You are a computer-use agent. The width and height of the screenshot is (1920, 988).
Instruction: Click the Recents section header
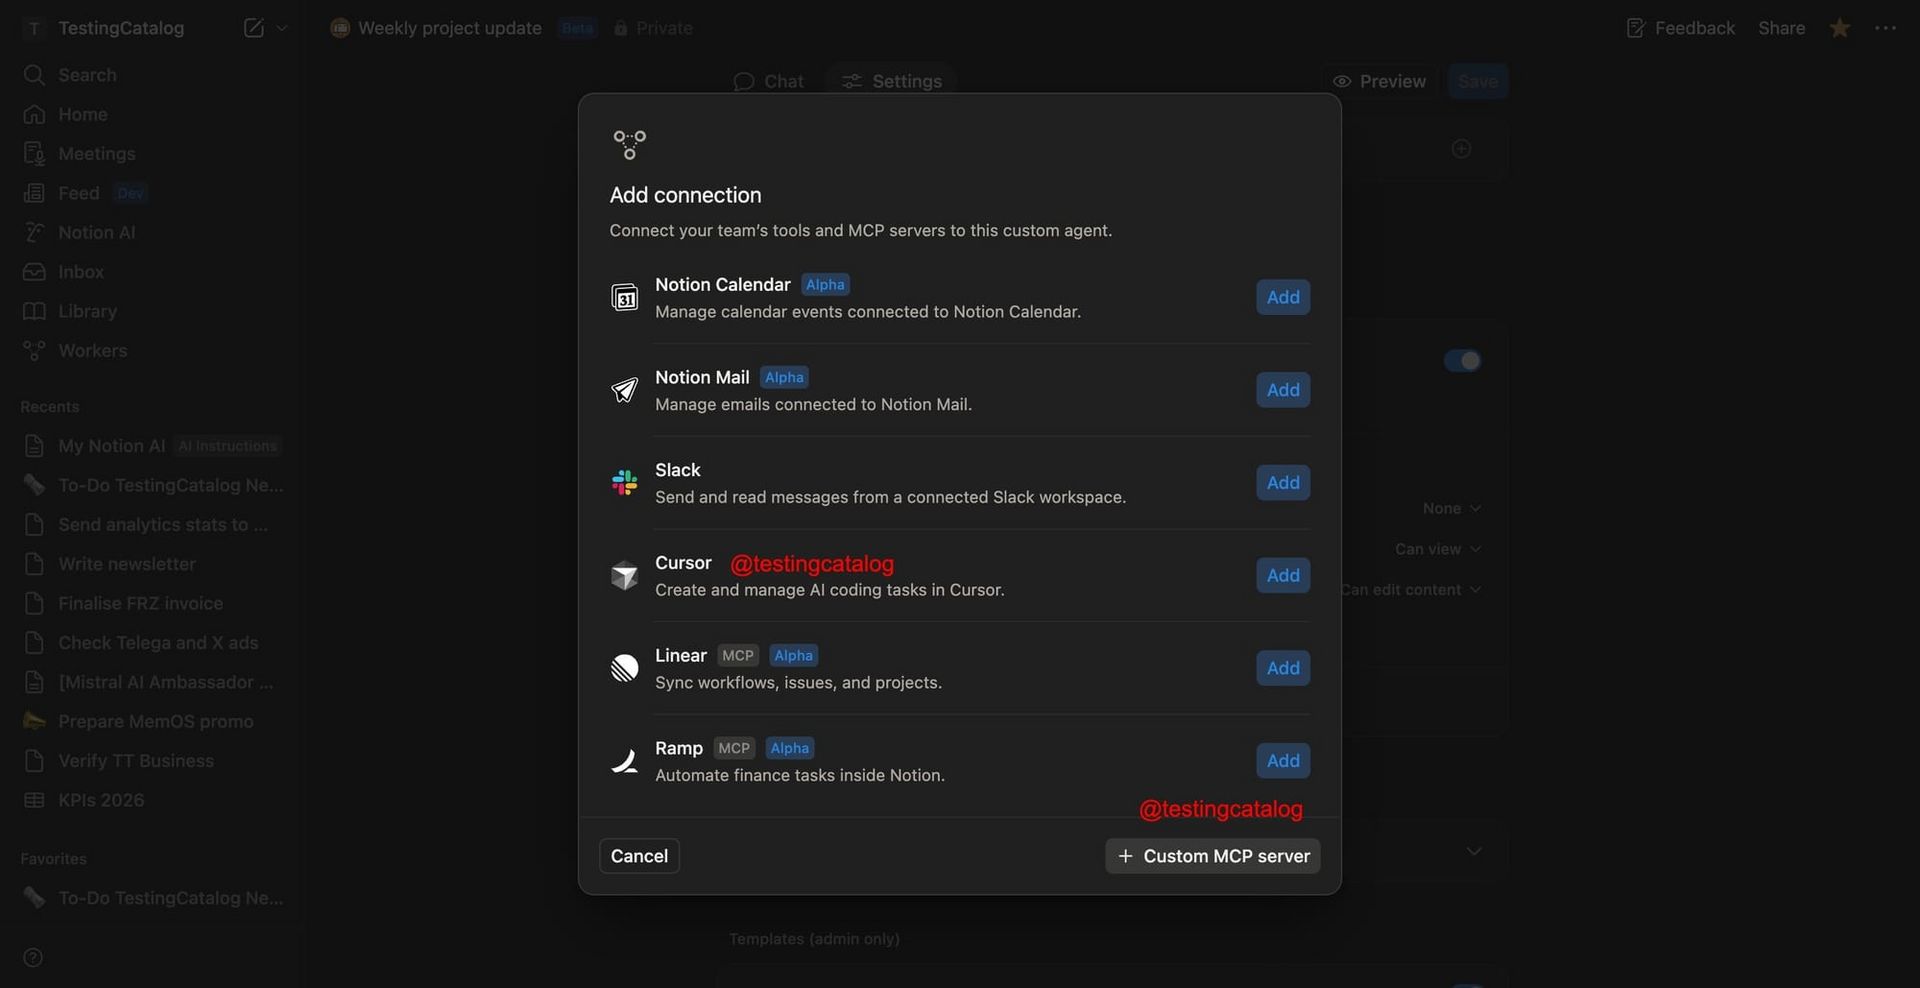coord(50,407)
